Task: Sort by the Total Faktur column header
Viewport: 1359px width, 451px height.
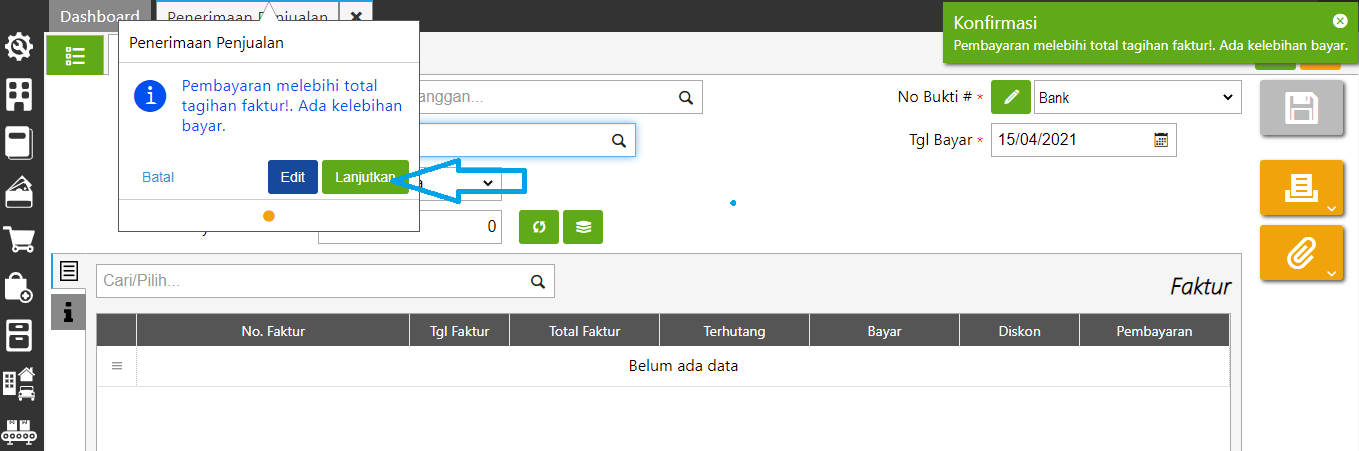Action: pos(584,331)
